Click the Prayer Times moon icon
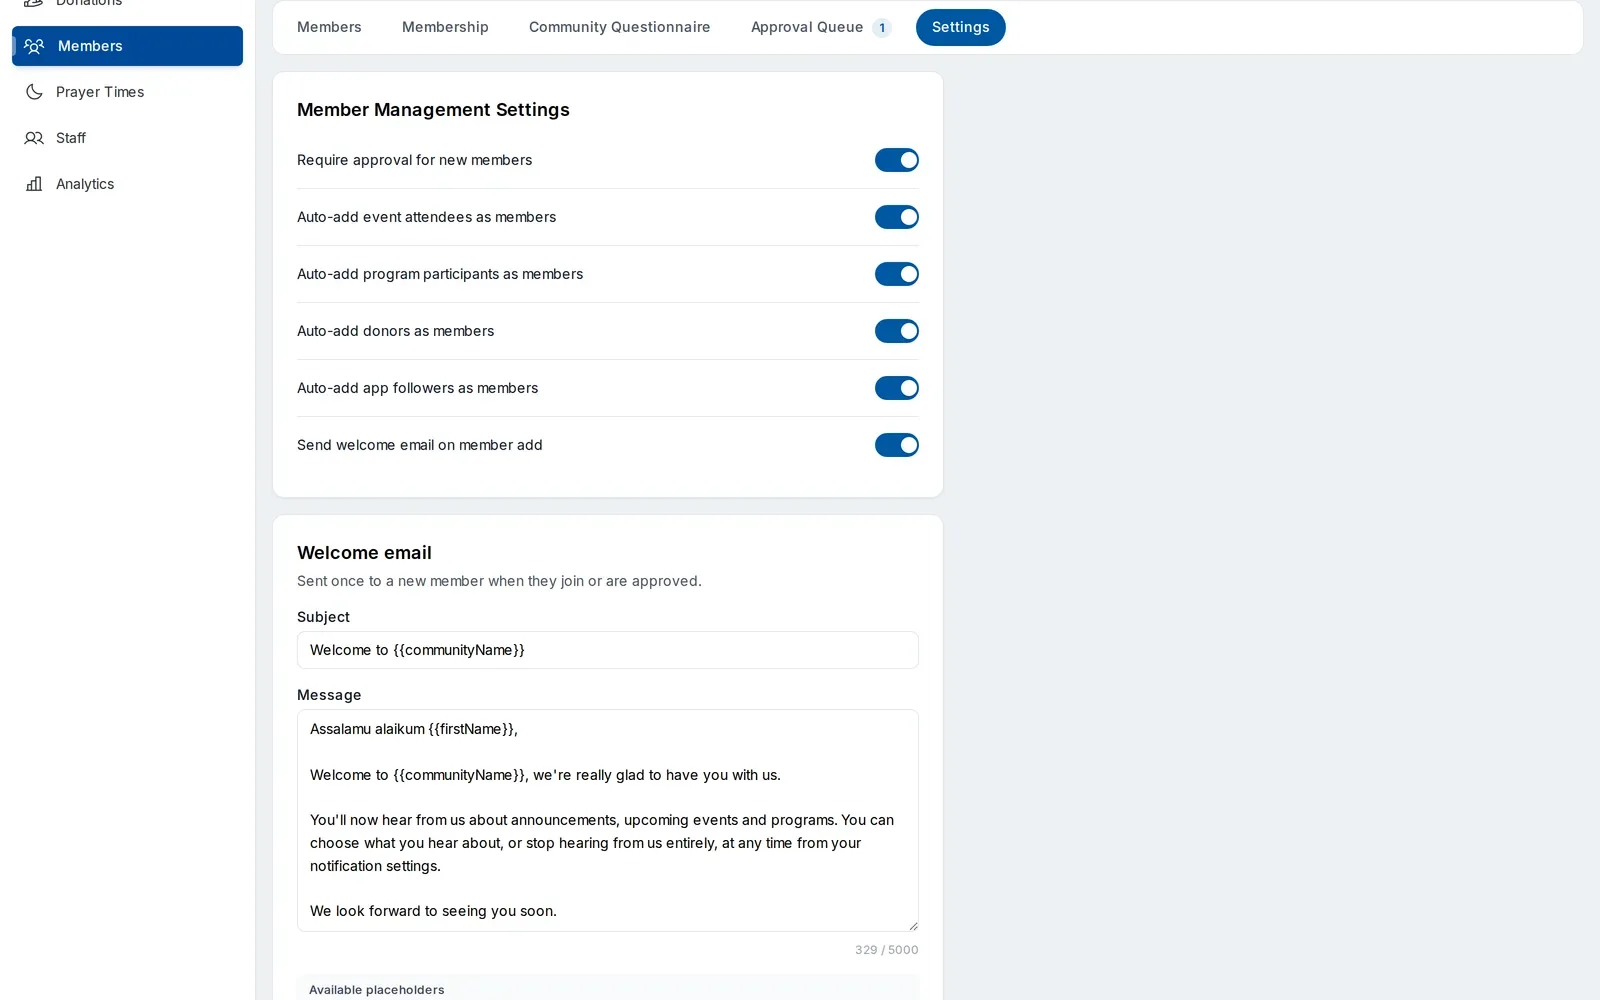The image size is (1600, 1000). (34, 92)
